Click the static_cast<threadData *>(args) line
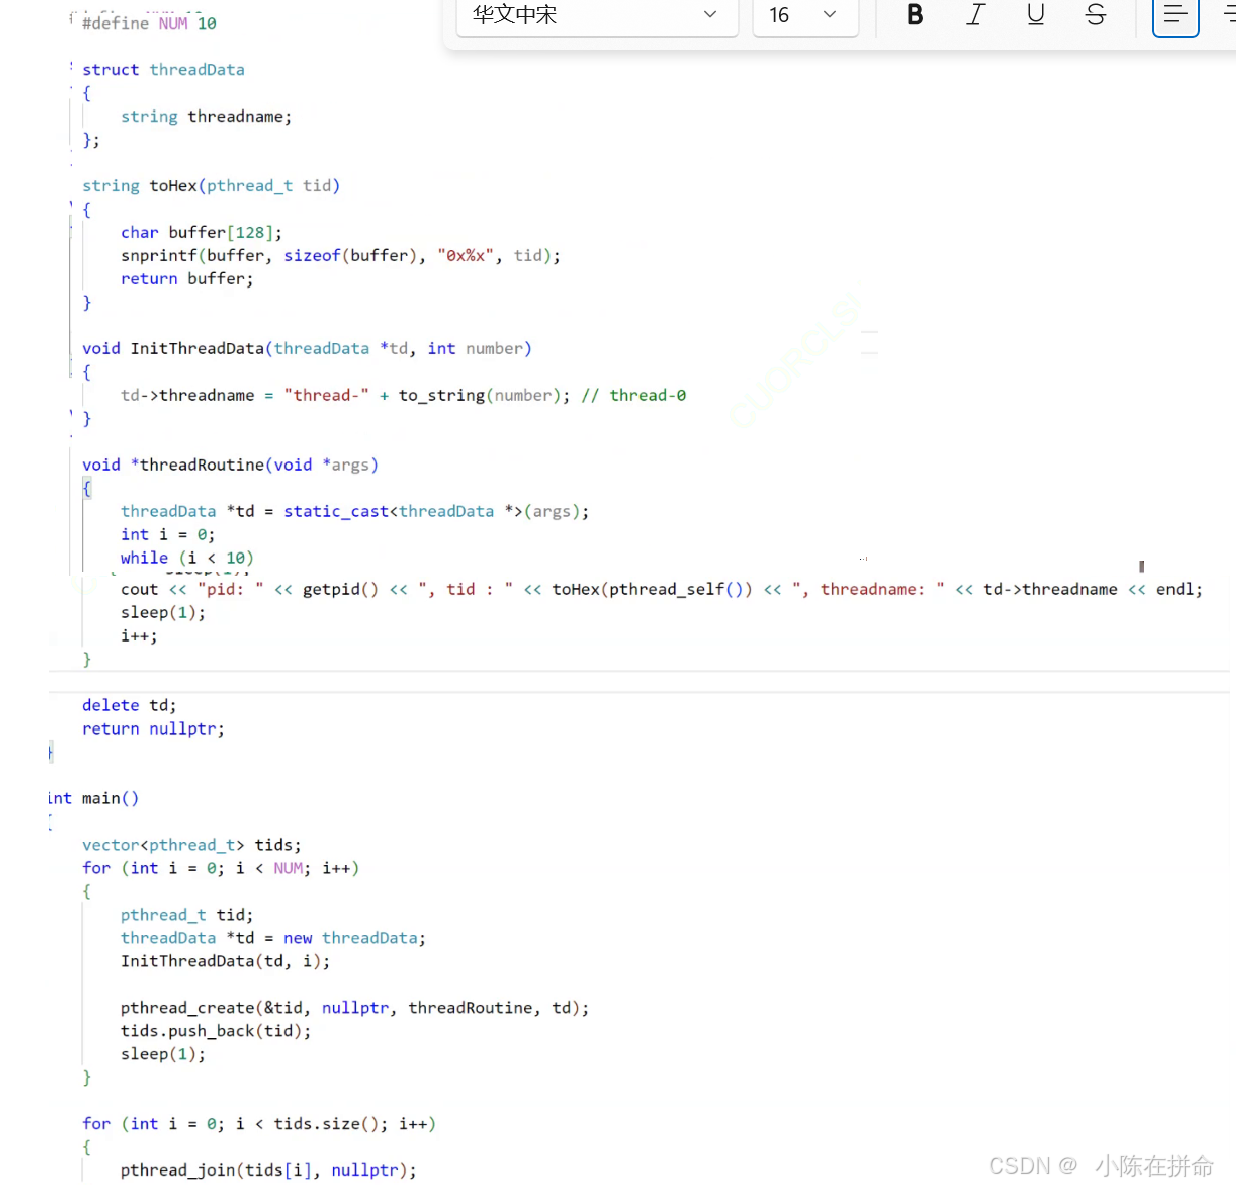The height and width of the screenshot is (1185, 1236). coord(355,512)
